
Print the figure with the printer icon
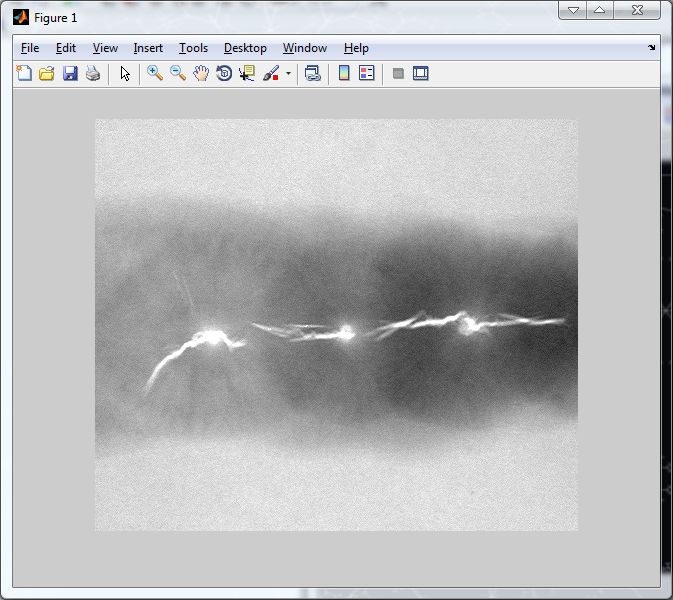coord(93,73)
